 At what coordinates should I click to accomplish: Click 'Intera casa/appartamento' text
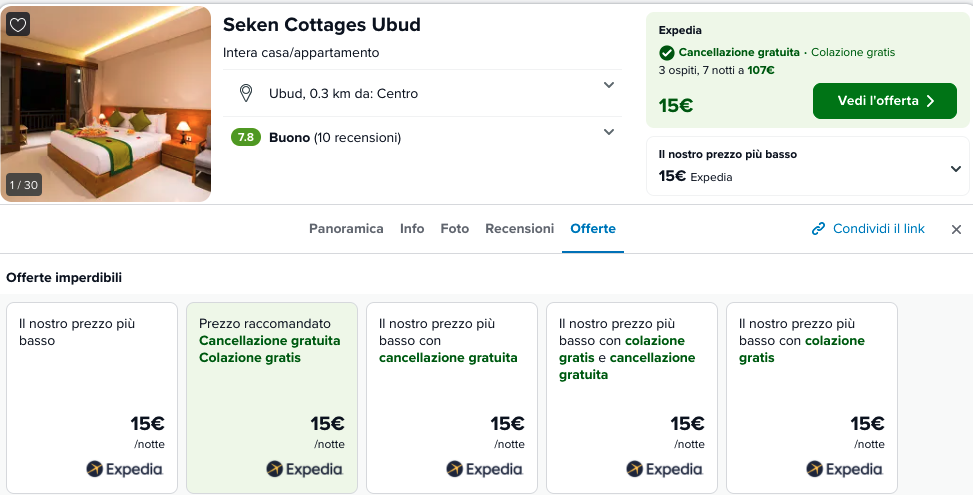(x=301, y=53)
